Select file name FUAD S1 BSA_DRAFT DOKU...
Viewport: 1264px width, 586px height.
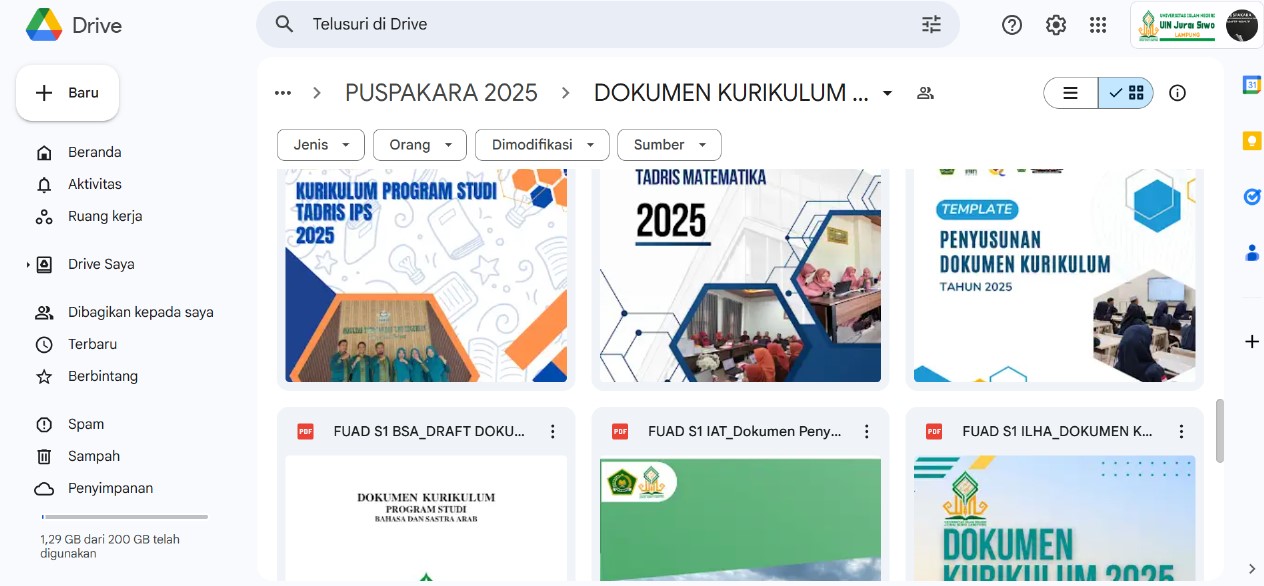pos(429,432)
